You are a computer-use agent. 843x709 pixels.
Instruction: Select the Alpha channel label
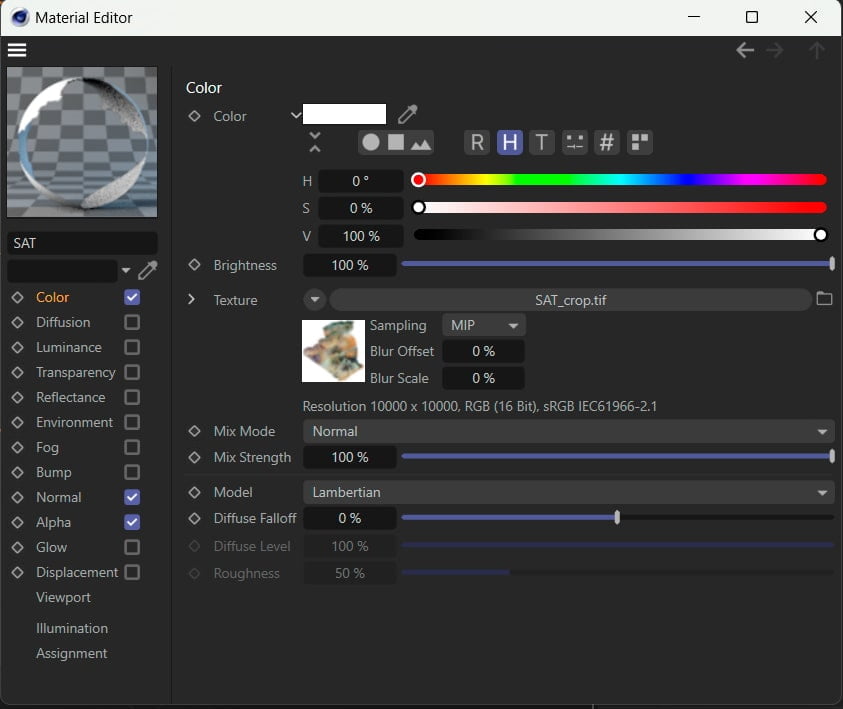pos(53,522)
